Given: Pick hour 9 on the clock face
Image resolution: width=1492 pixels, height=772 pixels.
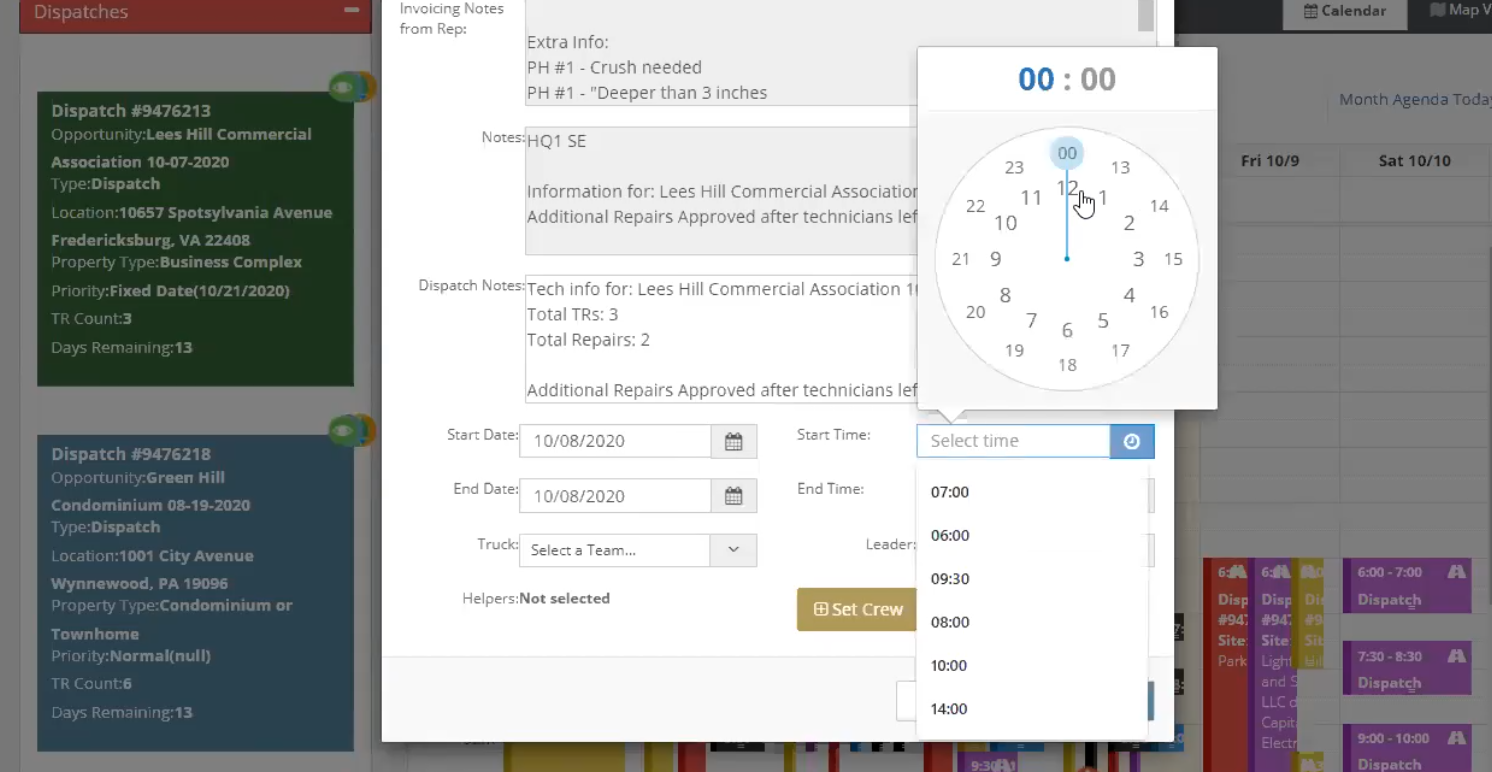Looking at the screenshot, I should [995, 259].
